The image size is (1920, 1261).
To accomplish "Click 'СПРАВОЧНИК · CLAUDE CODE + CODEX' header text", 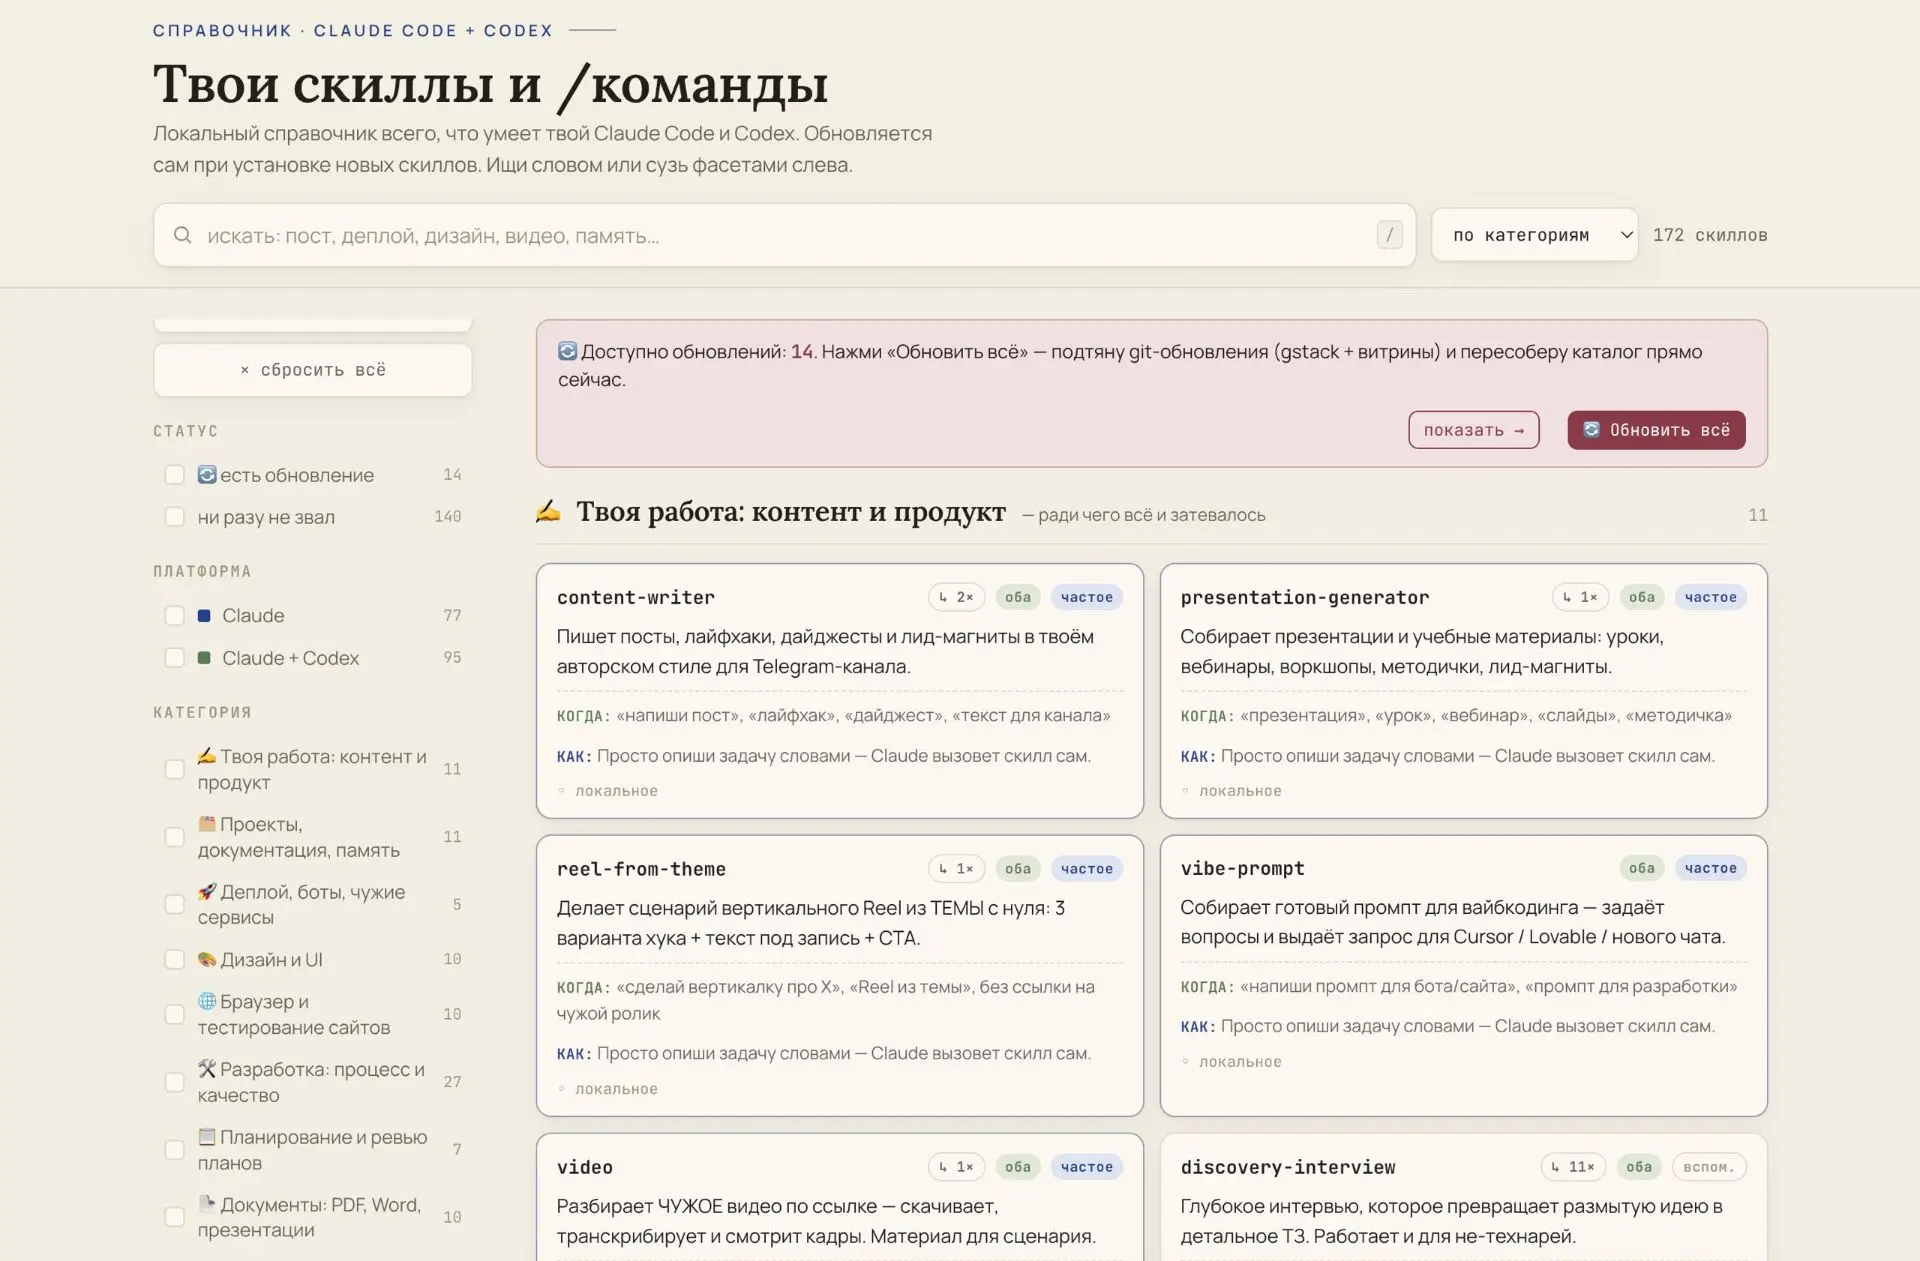I will (x=353, y=30).
